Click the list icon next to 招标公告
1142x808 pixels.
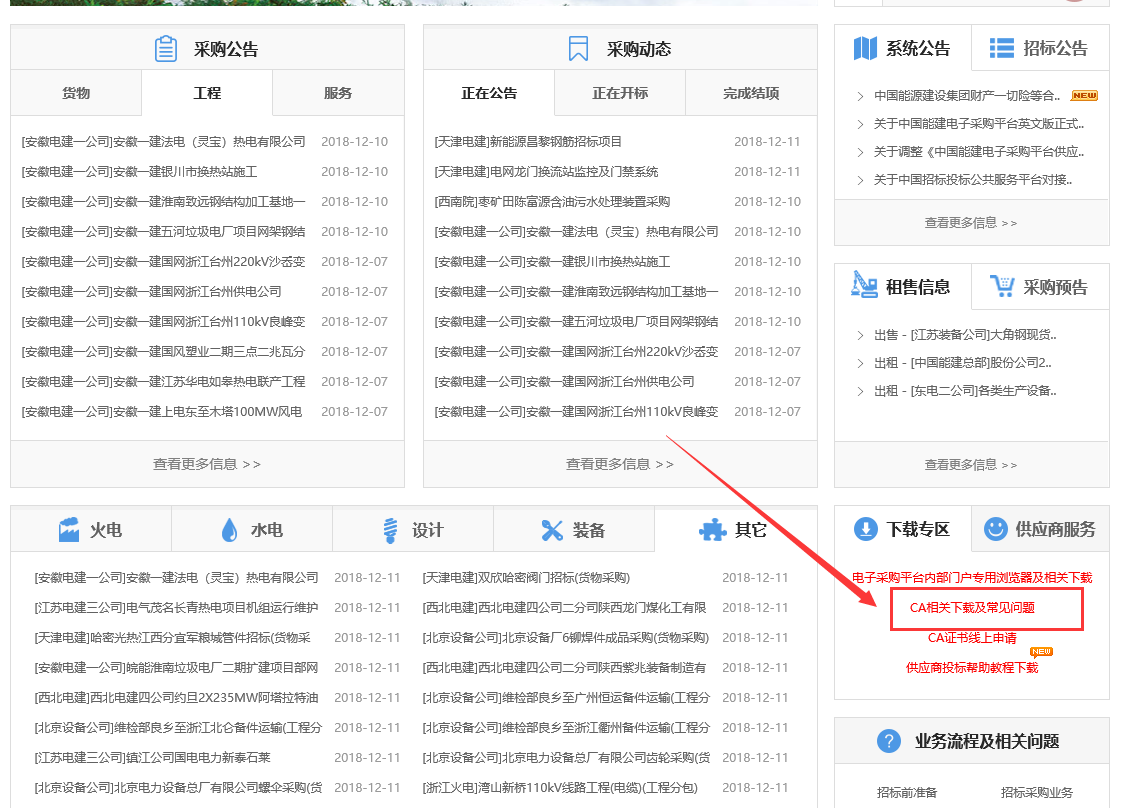tap(1001, 48)
